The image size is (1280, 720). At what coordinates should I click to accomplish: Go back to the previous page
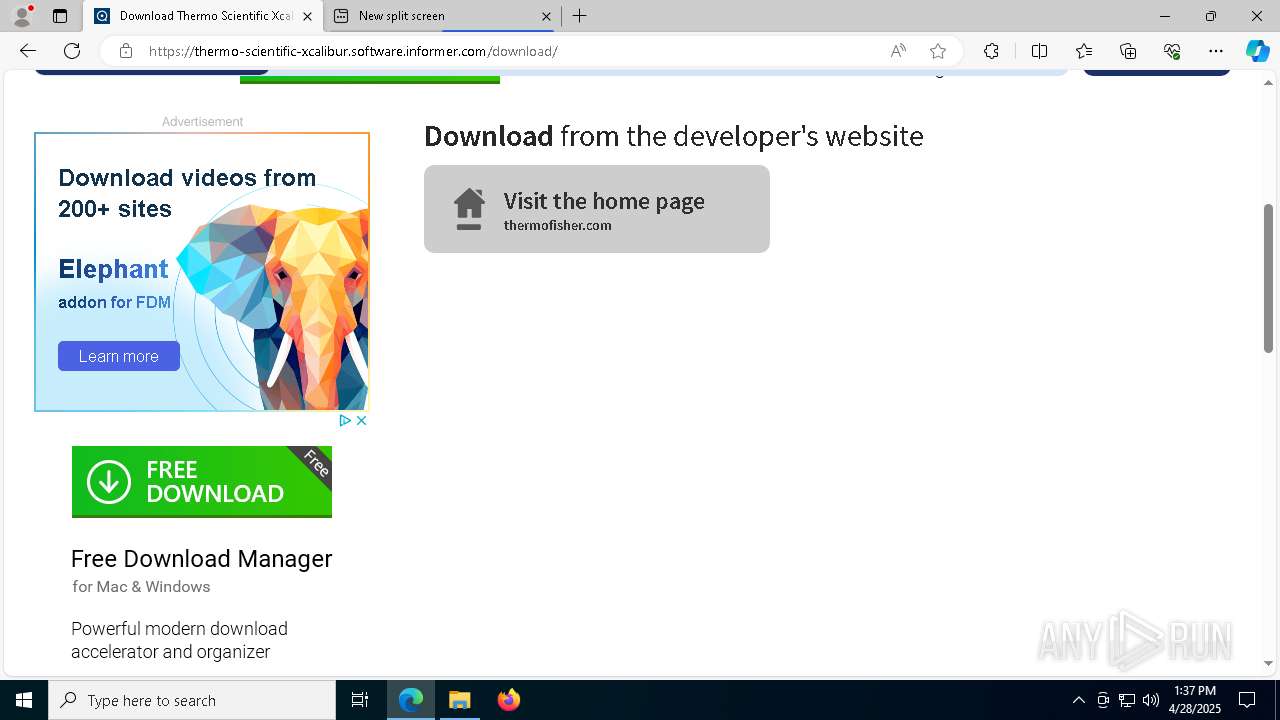coord(28,51)
